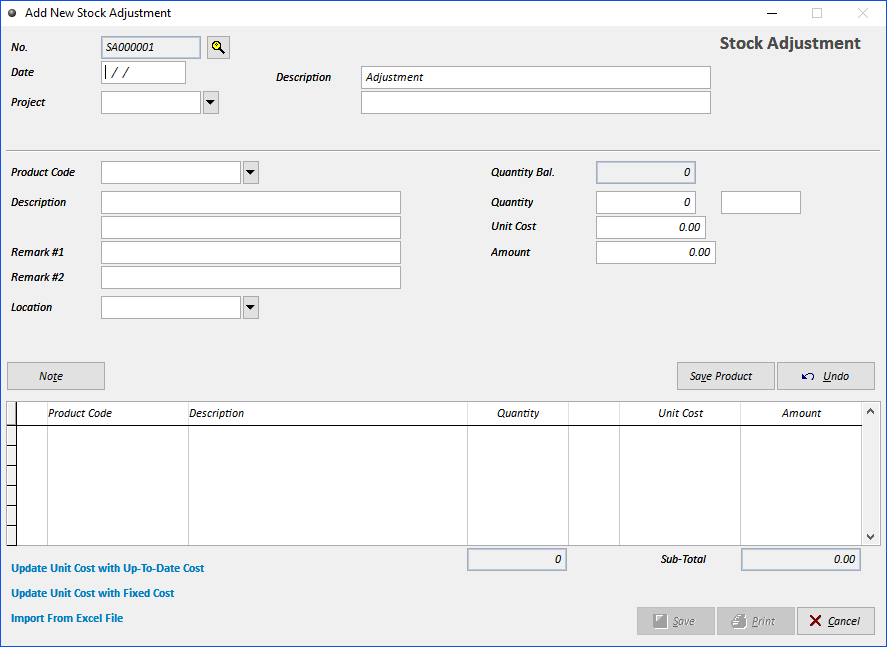
Task: Click the Quantity column header in grid
Action: [x=518, y=413]
